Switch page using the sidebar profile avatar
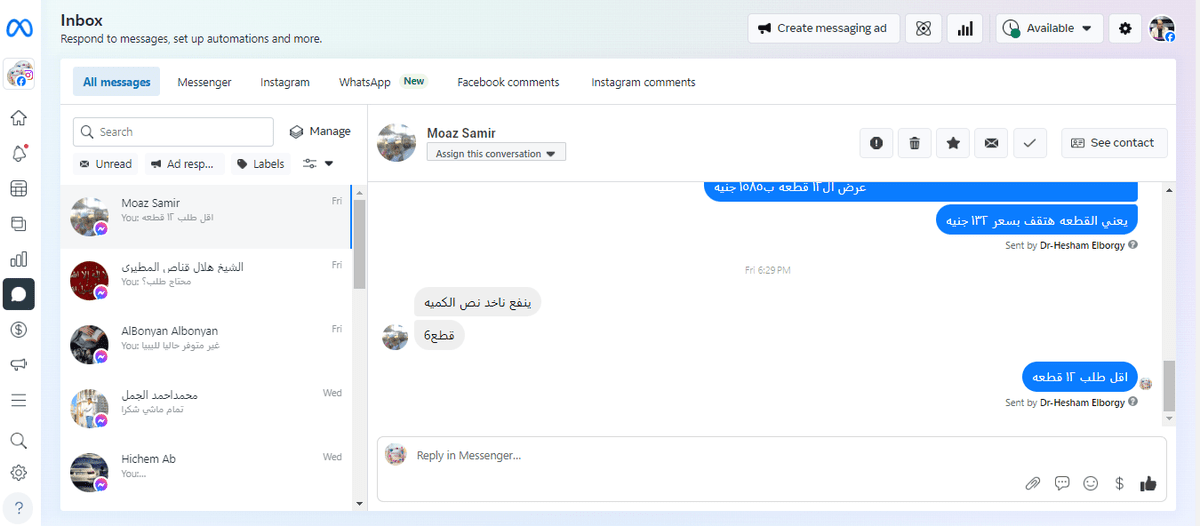This screenshot has height=526, width=1200. [x=19, y=74]
